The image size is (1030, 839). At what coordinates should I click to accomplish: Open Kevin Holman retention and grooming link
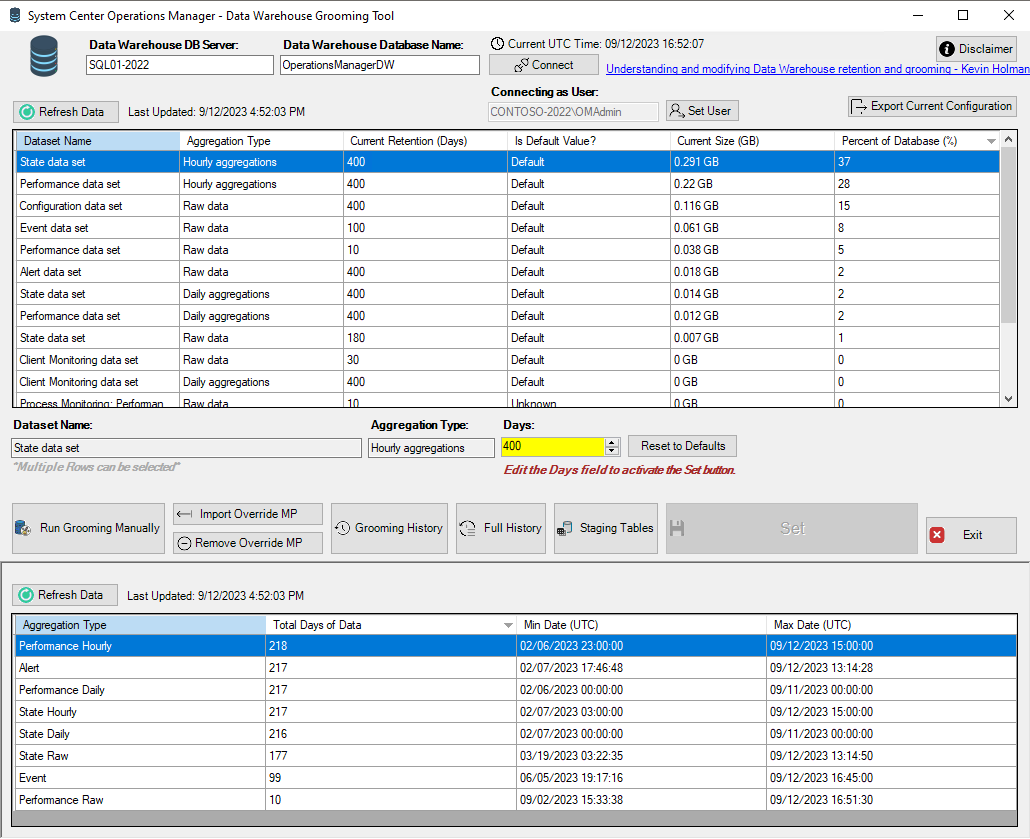click(x=818, y=69)
